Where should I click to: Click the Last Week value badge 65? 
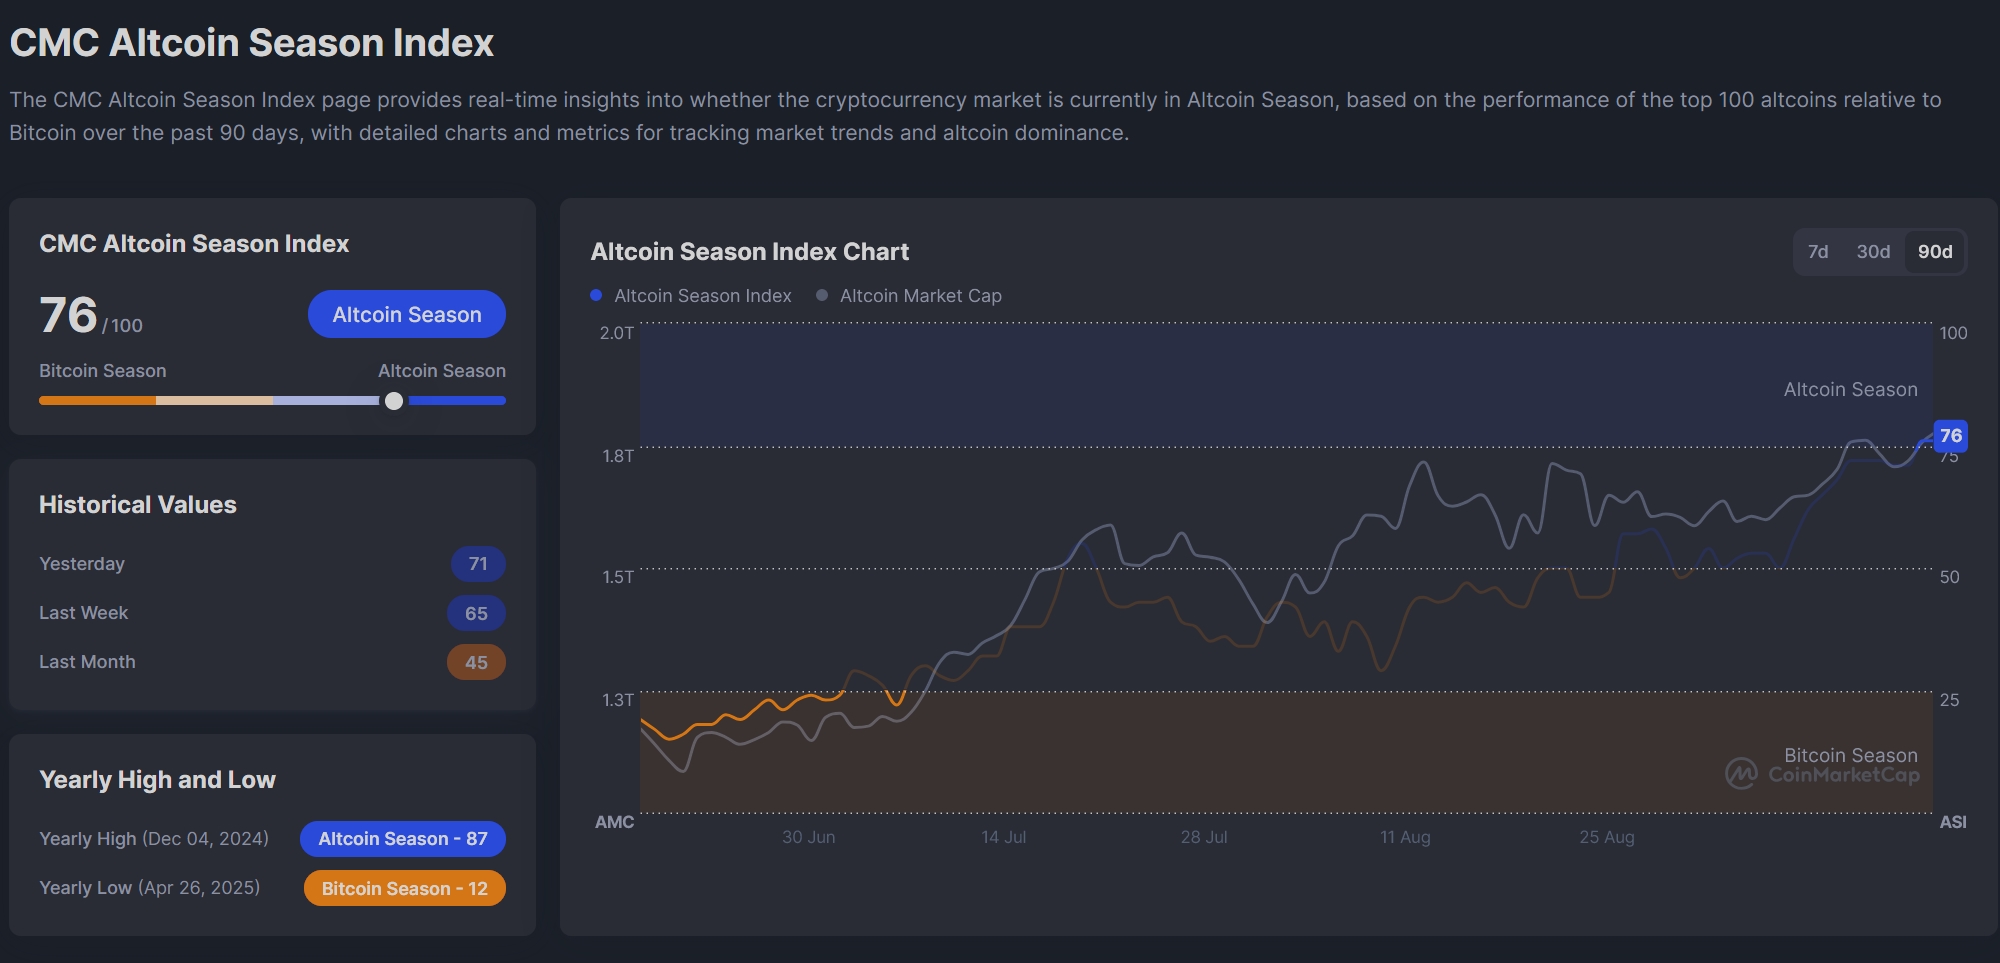tap(476, 613)
